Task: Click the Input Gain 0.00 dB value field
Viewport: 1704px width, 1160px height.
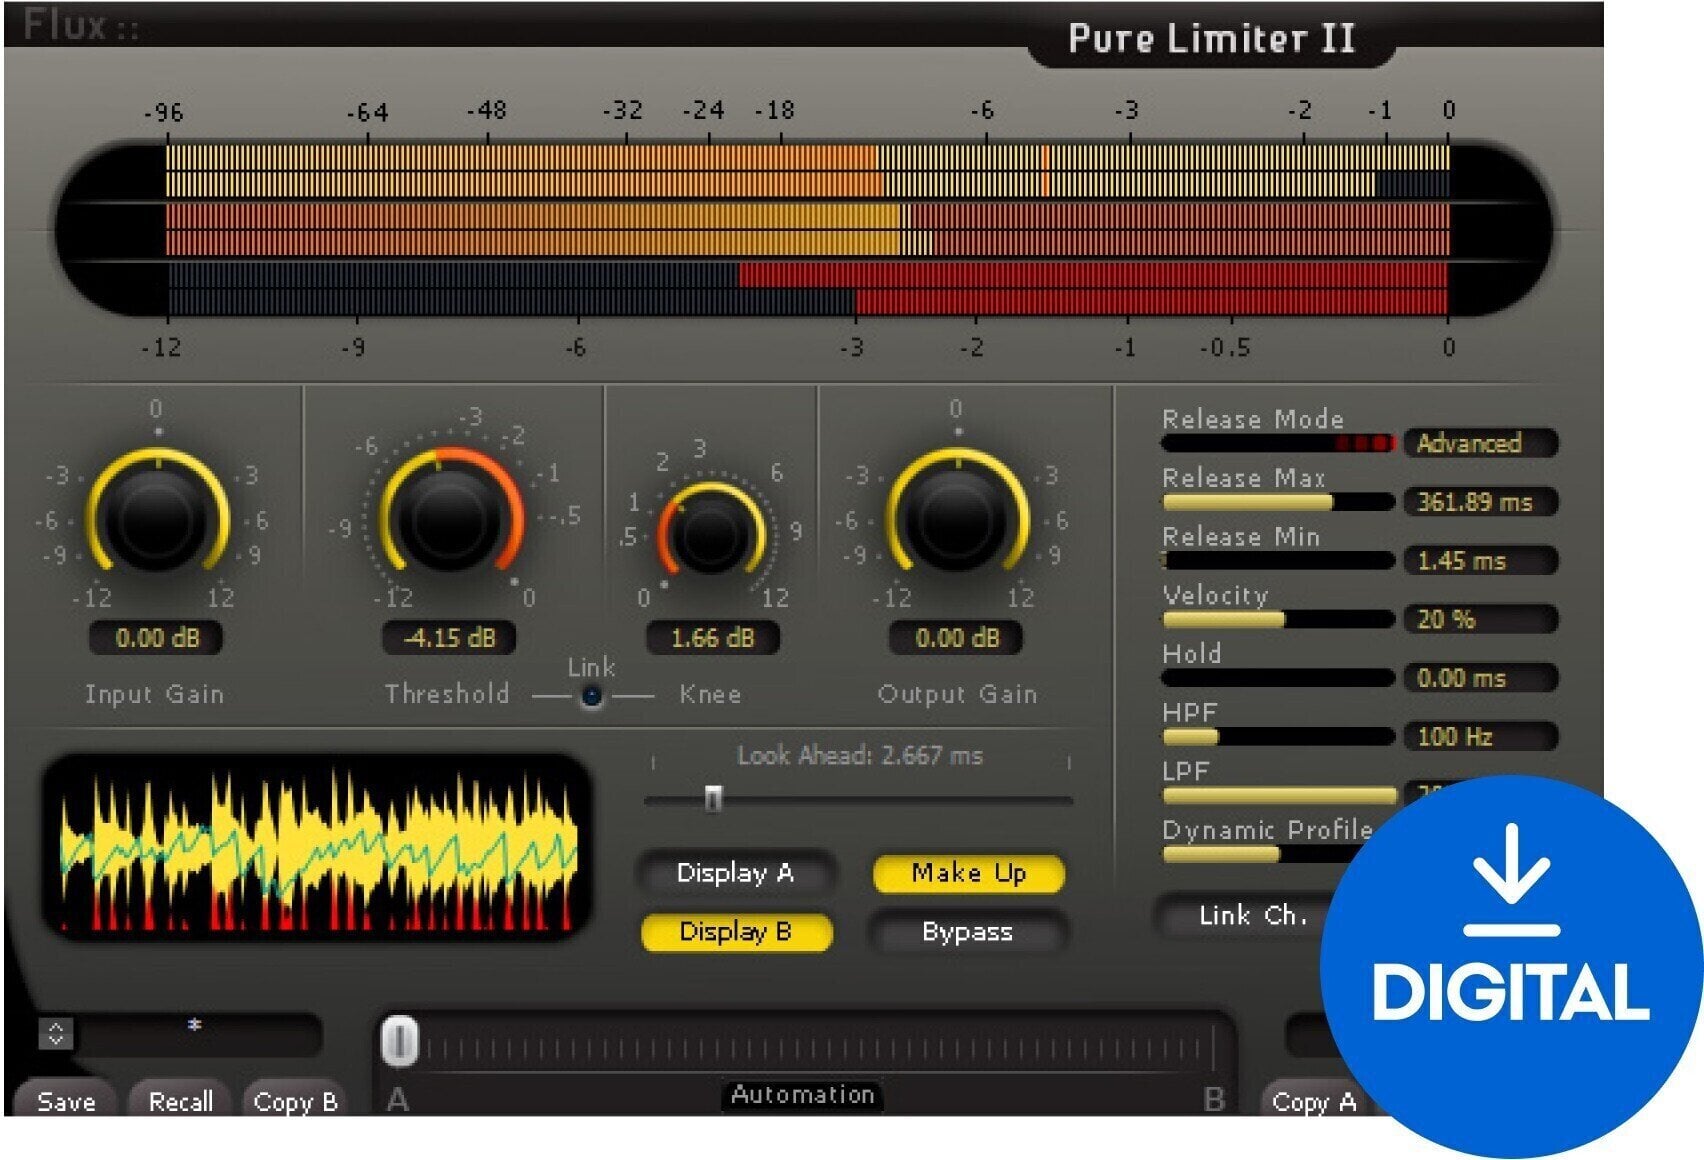Action: (x=157, y=638)
